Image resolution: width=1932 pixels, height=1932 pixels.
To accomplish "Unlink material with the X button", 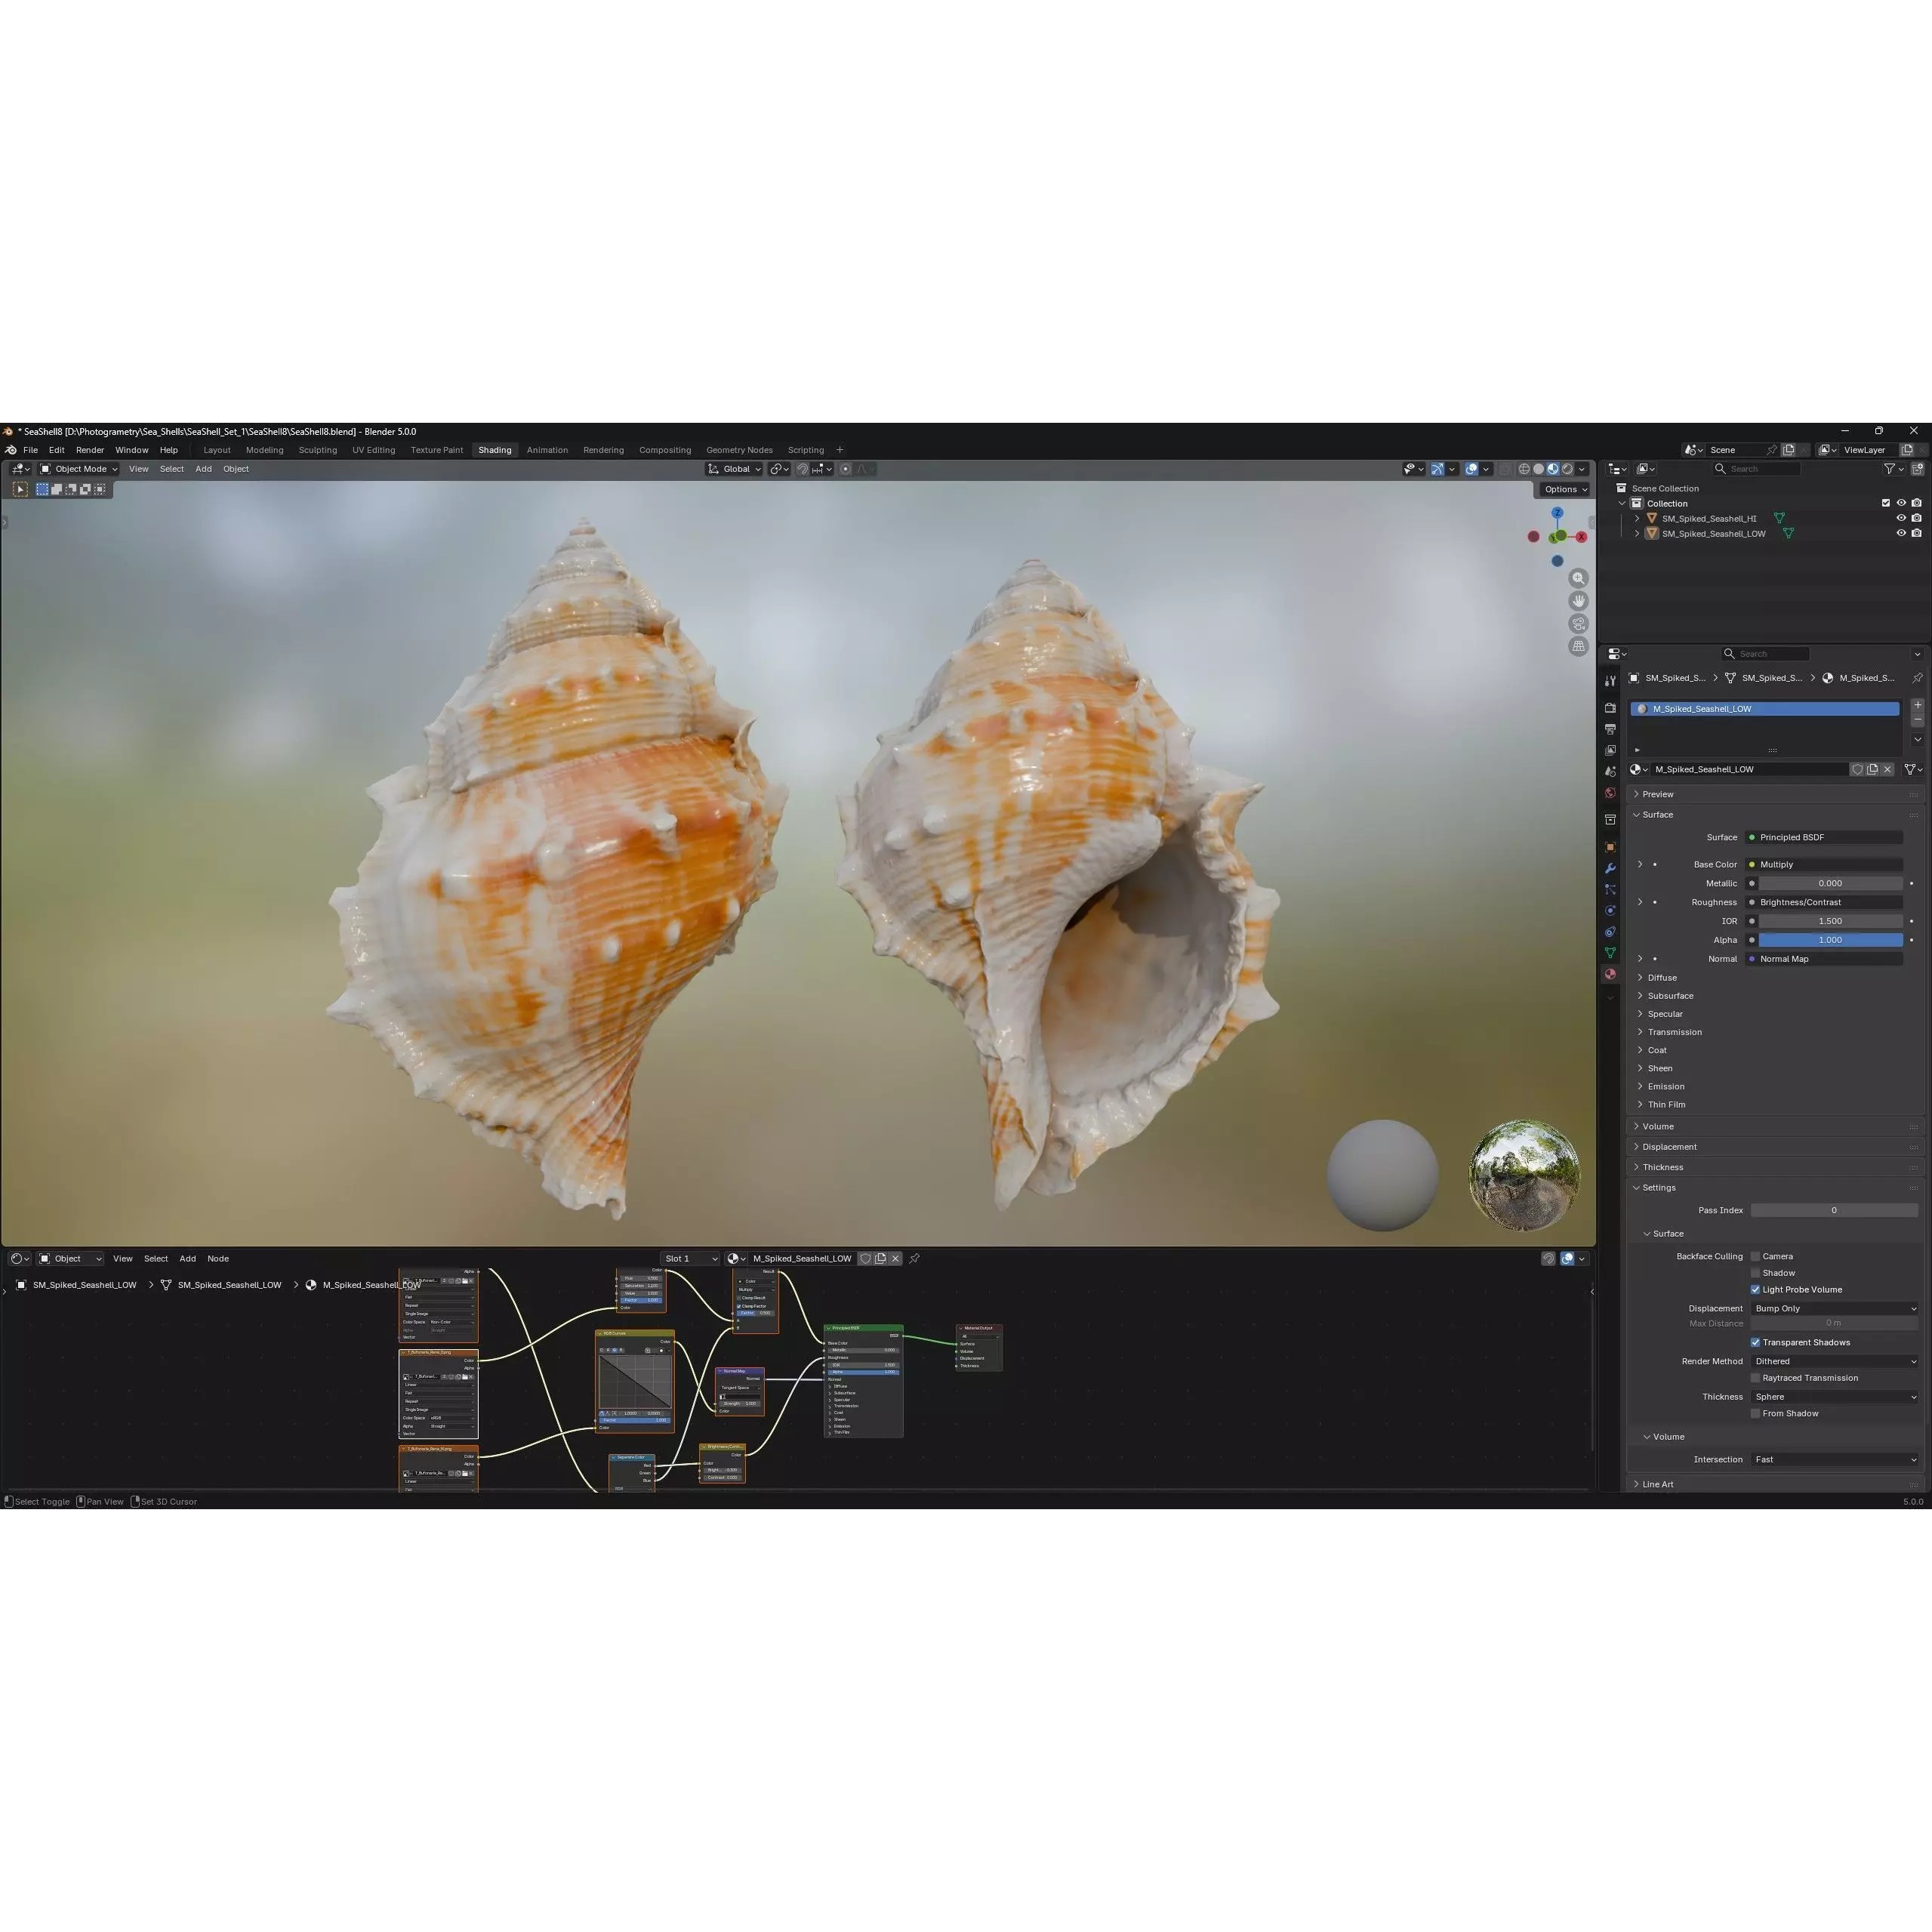I will [1887, 770].
